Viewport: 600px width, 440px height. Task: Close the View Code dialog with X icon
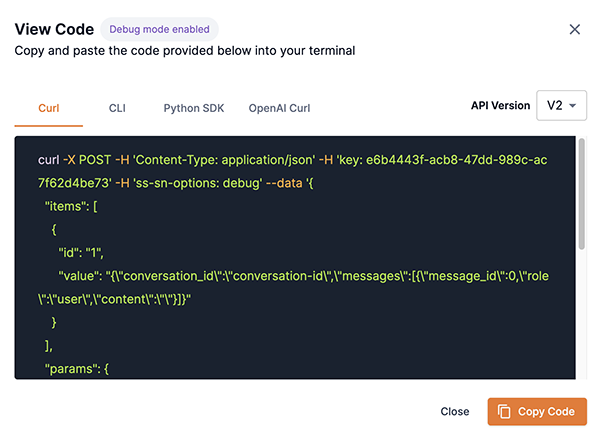click(x=575, y=30)
